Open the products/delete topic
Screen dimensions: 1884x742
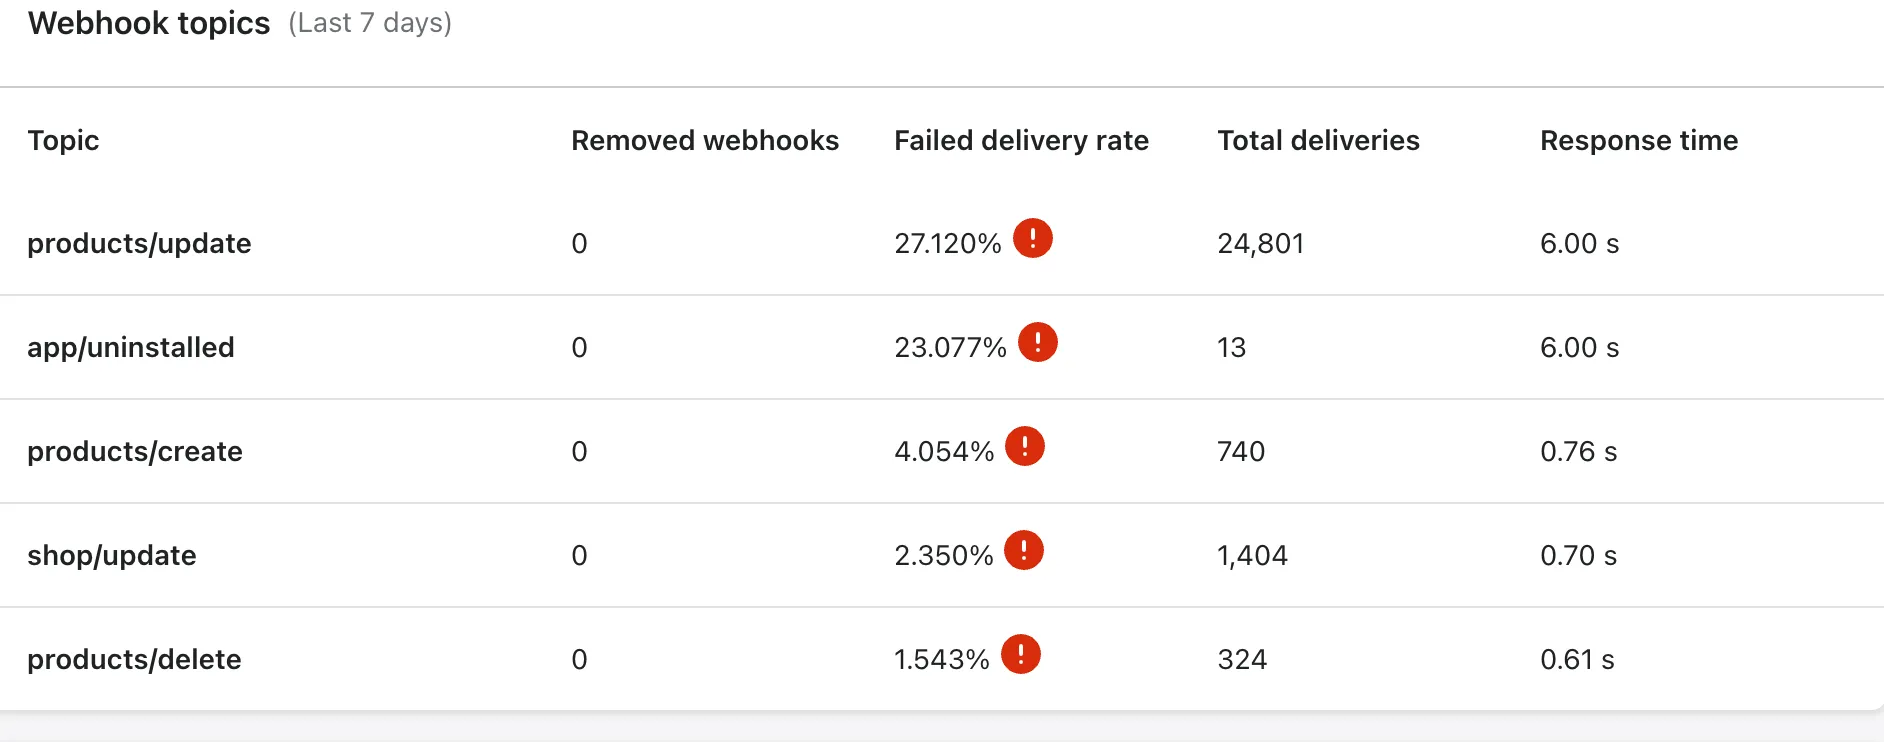coord(134,659)
